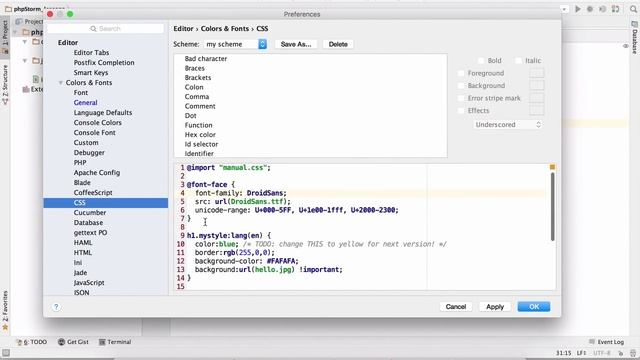Click the Editor breadcrumb in header
640x360 pixels.
point(183,29)
